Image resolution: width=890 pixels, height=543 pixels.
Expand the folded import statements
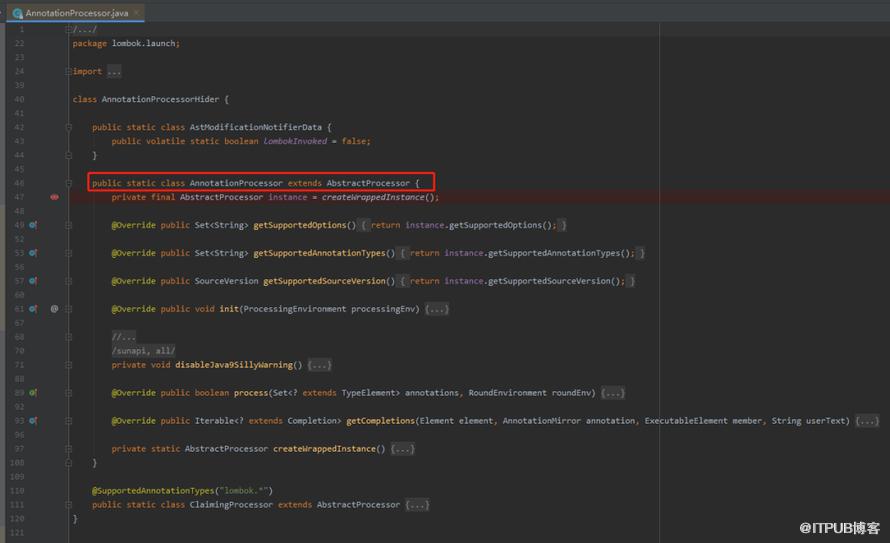113,72
